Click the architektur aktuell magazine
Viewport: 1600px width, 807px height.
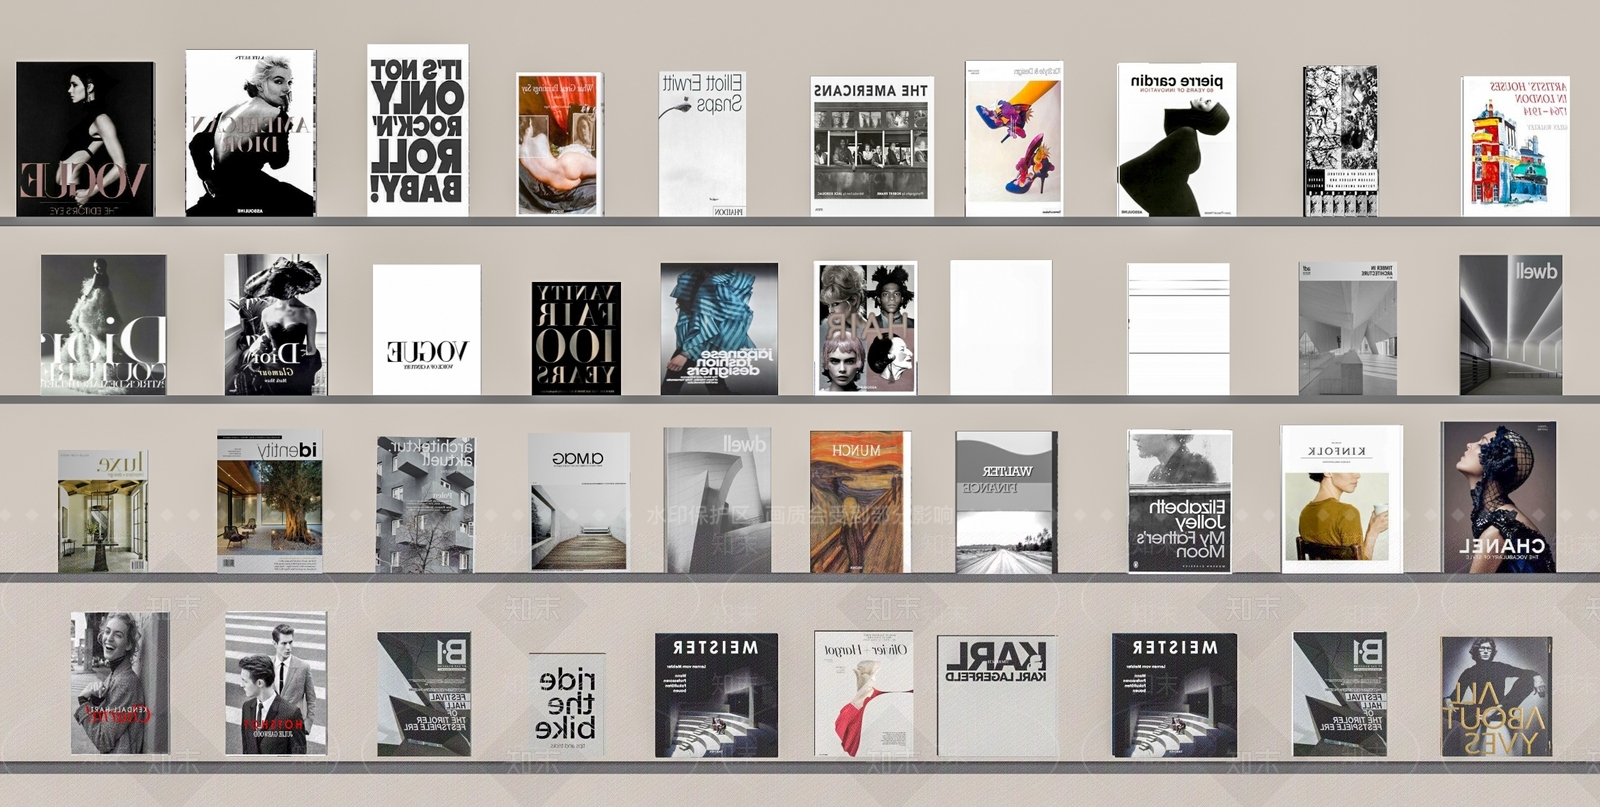point(425,504)
